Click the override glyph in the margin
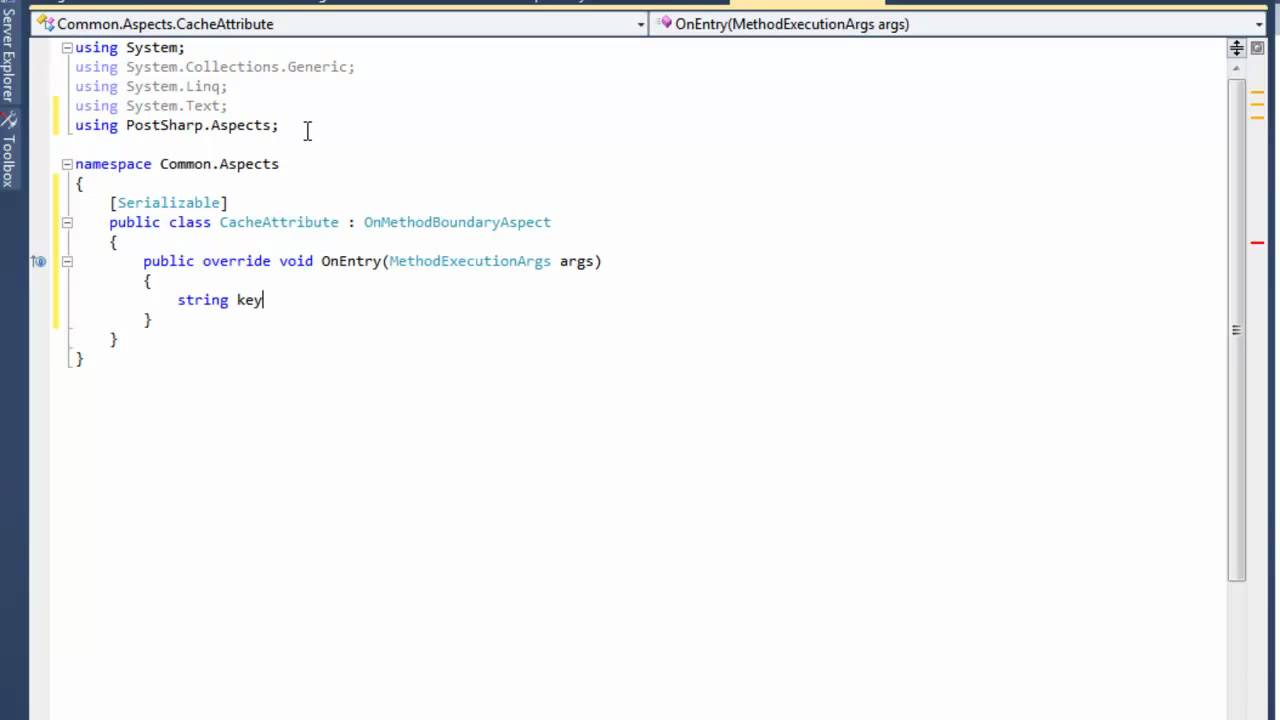 38,261
